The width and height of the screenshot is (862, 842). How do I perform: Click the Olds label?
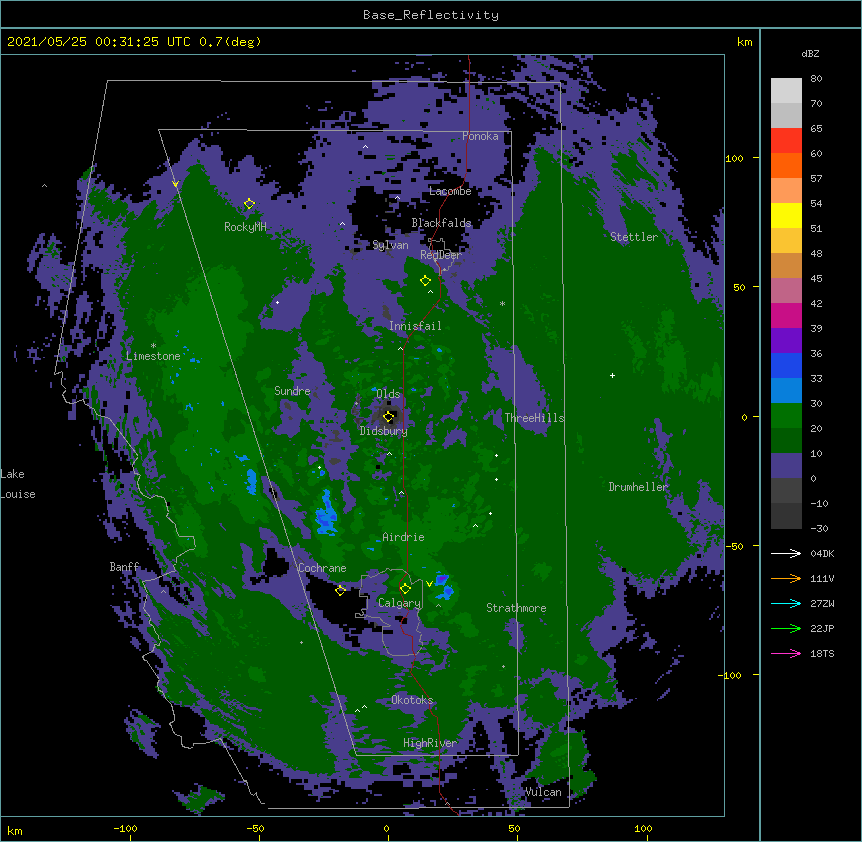tap(388, 394)
